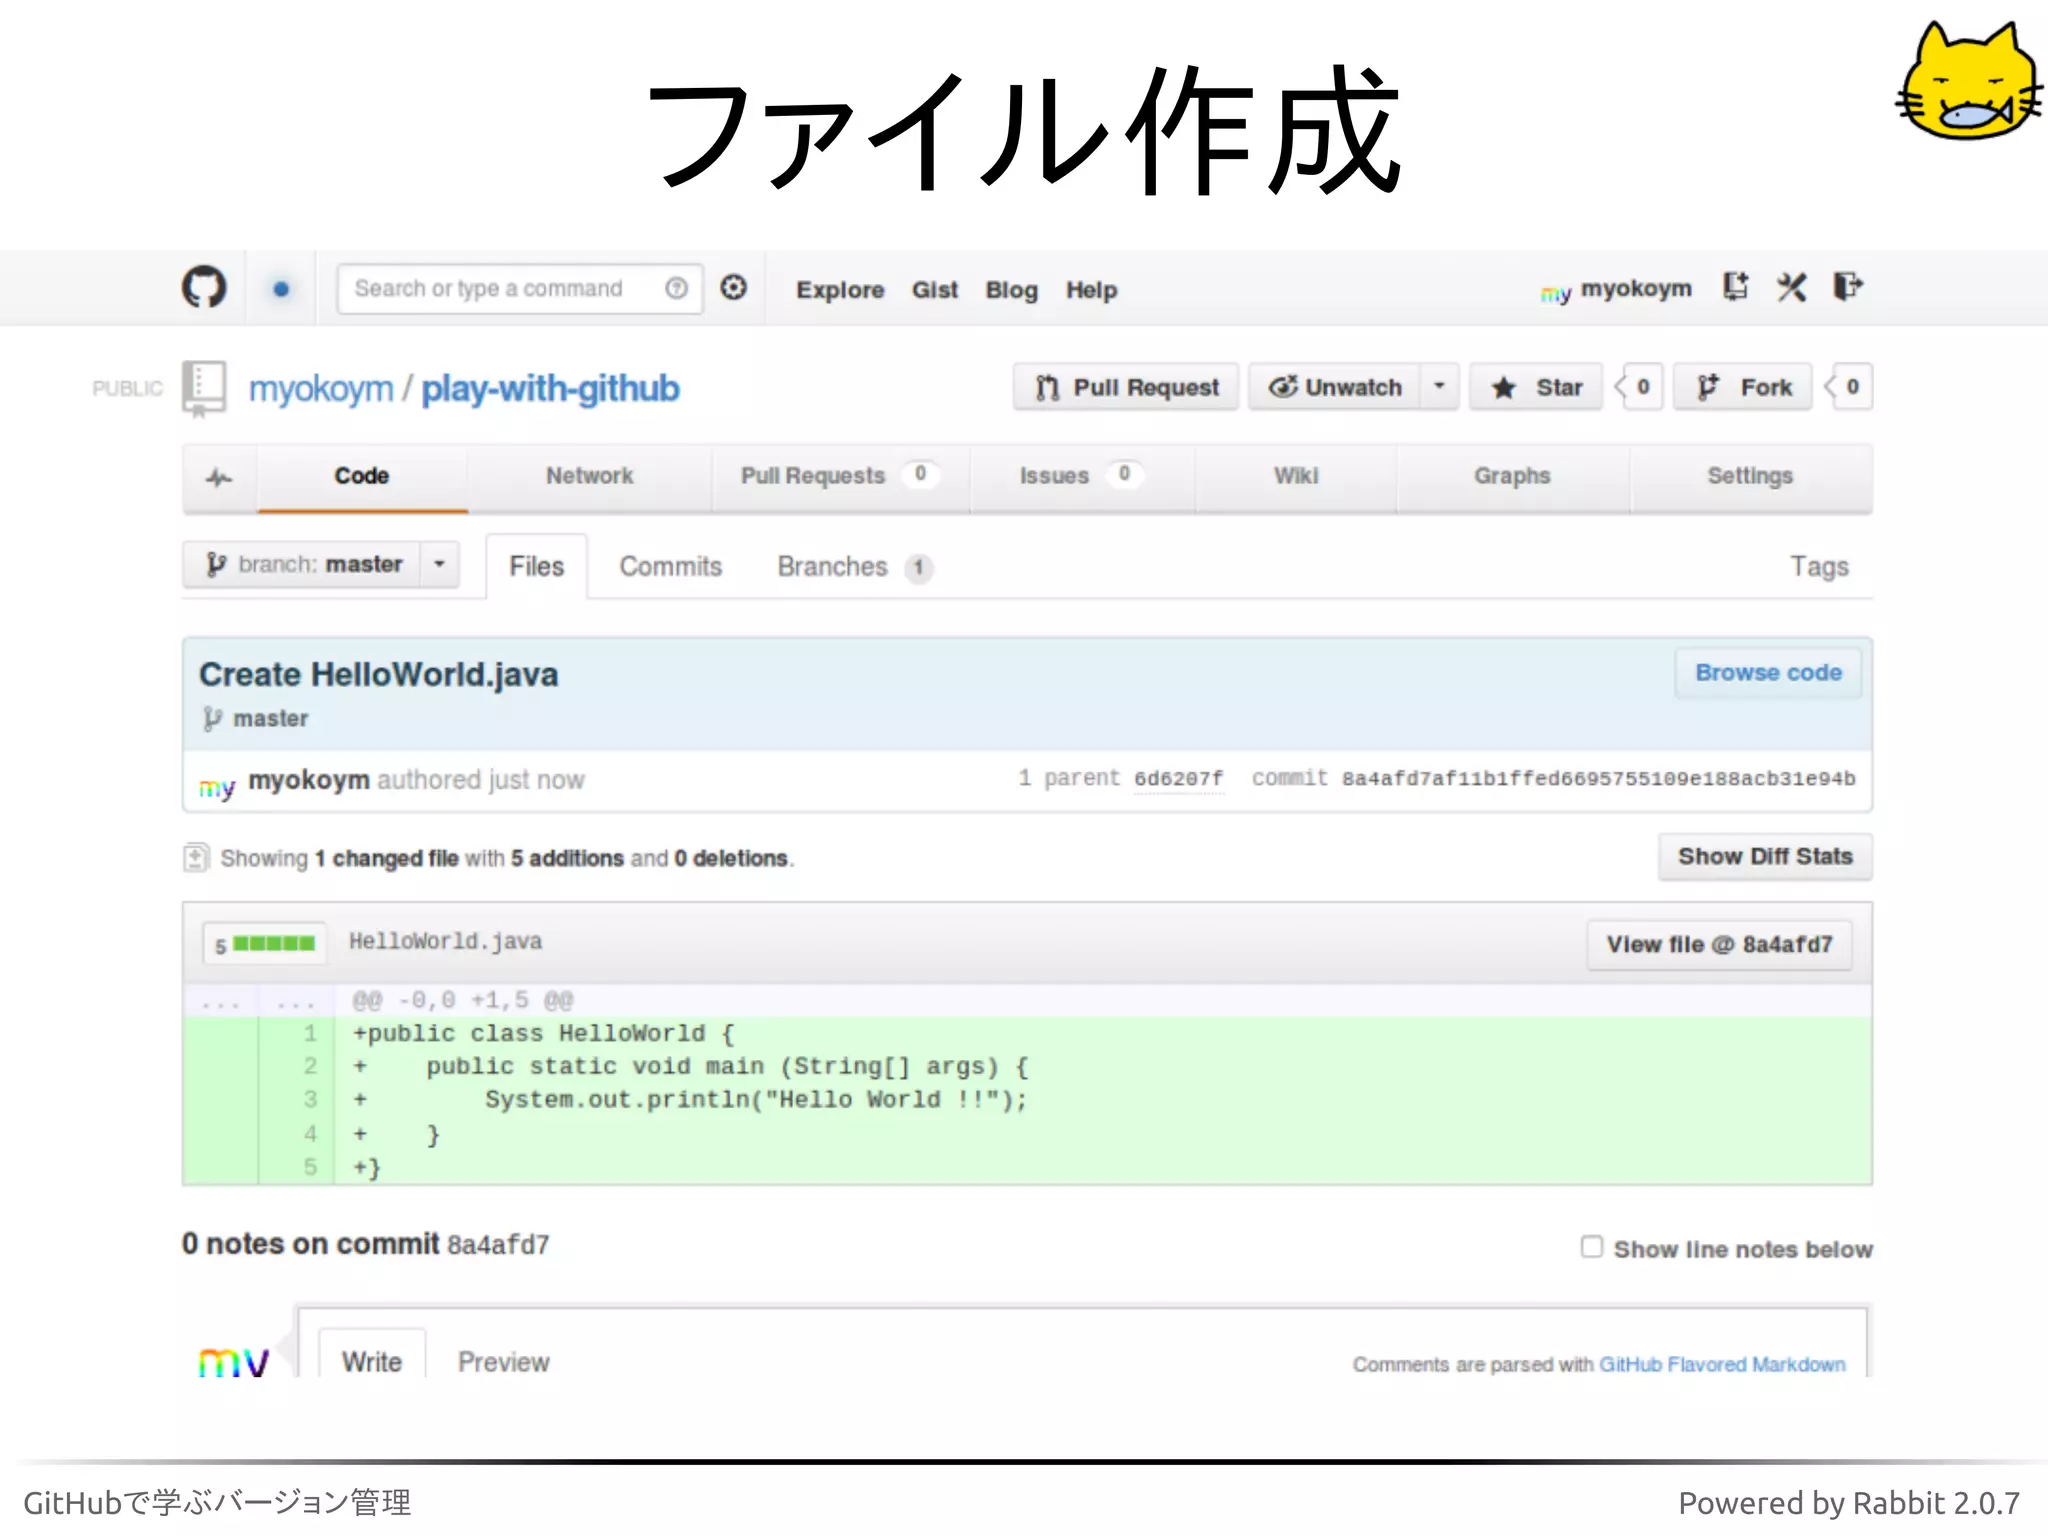Open the Graphs tab
Viewport: 2048px width, 1536px height.
(1512, 477)
